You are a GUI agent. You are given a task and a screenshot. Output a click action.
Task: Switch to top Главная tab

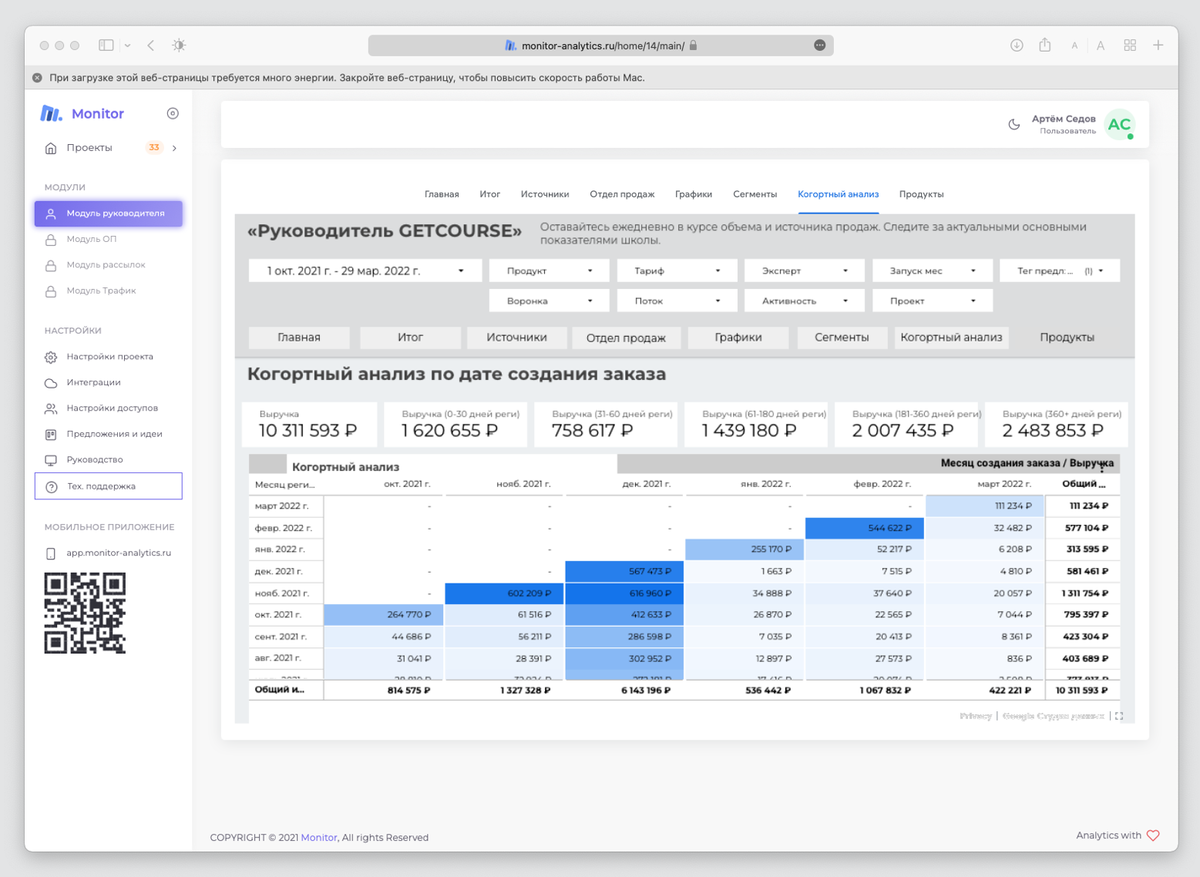(x=442, y=194)
